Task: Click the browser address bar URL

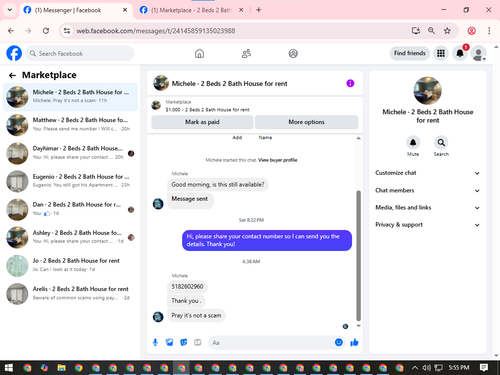Action: pyautogui.click(x=156, y=31)
